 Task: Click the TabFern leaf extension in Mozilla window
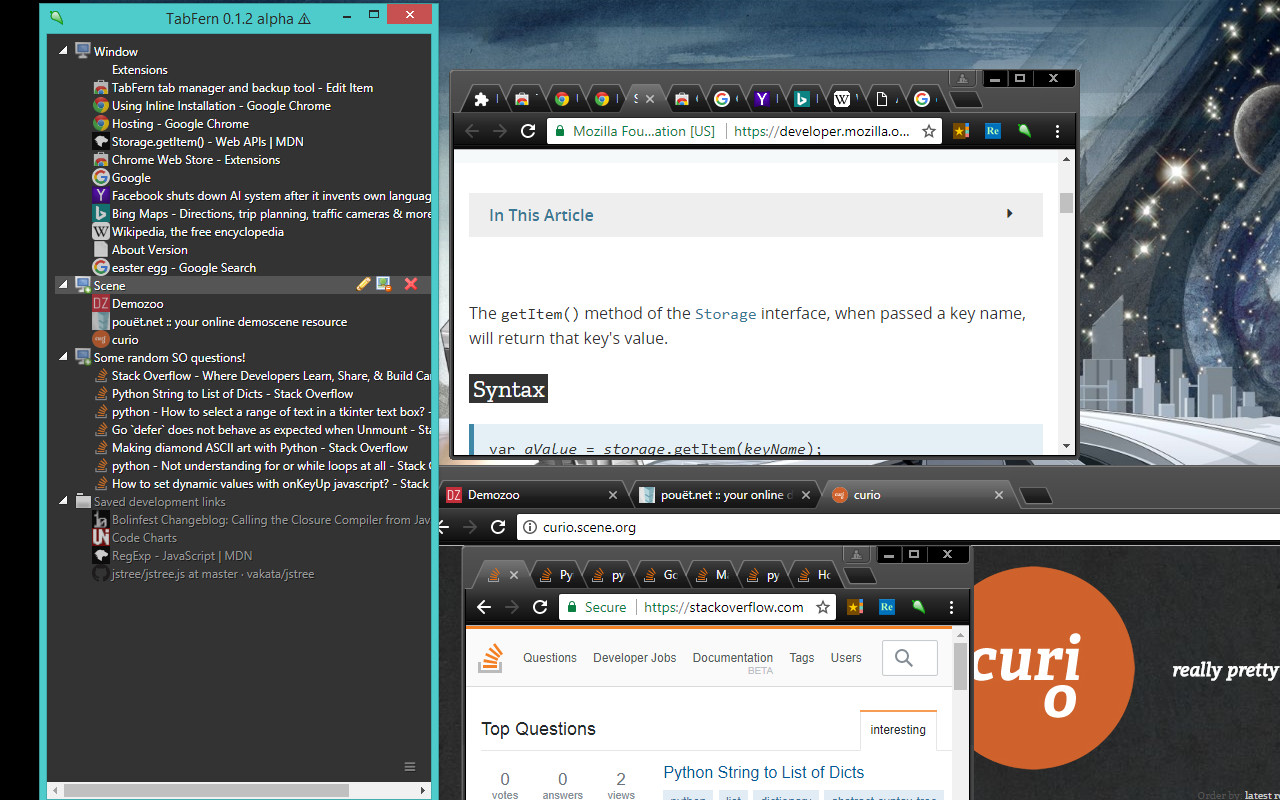pos(1025,131)
